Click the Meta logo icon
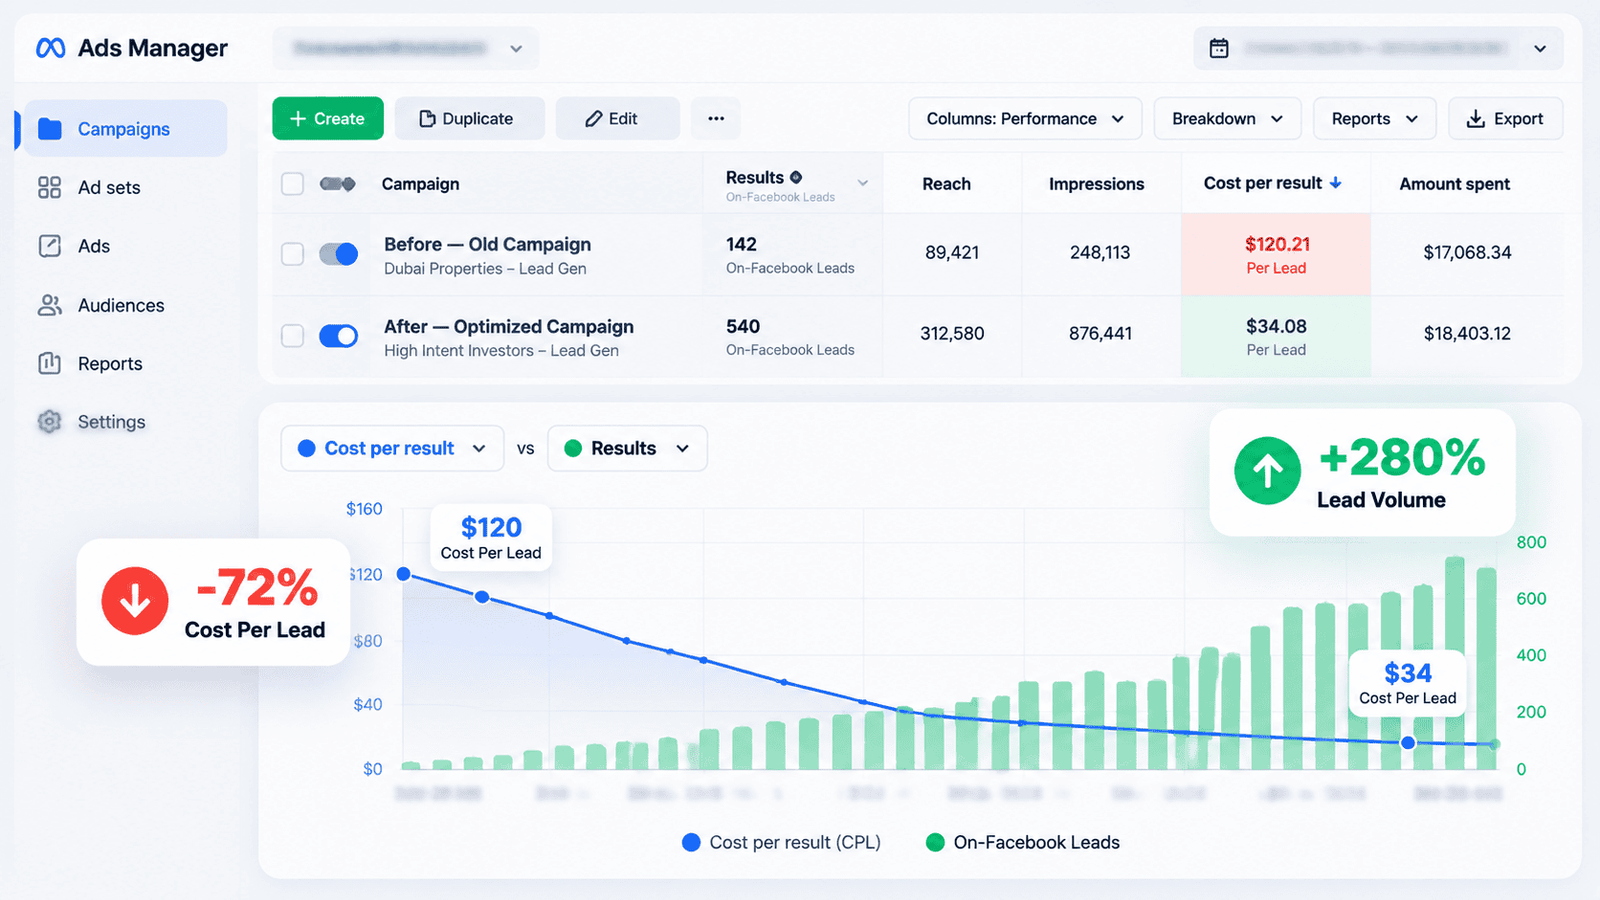The image size is (1600, 900). (x=51, y=48)
